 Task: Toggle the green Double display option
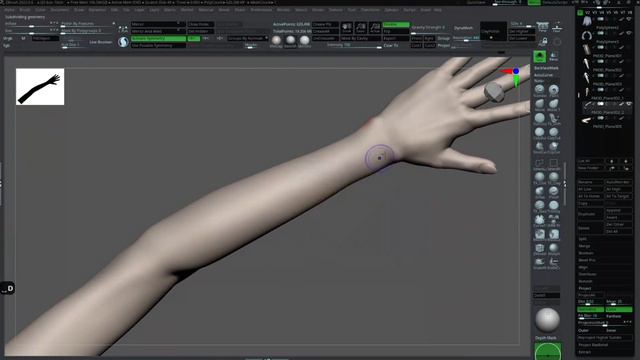(x=396, y=24)
